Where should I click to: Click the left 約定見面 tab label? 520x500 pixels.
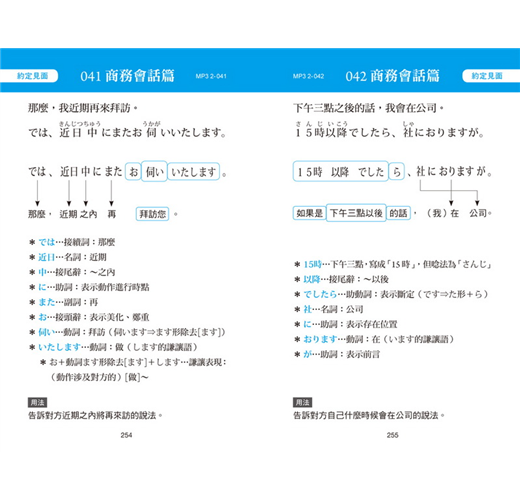click(x=32, y=76)
